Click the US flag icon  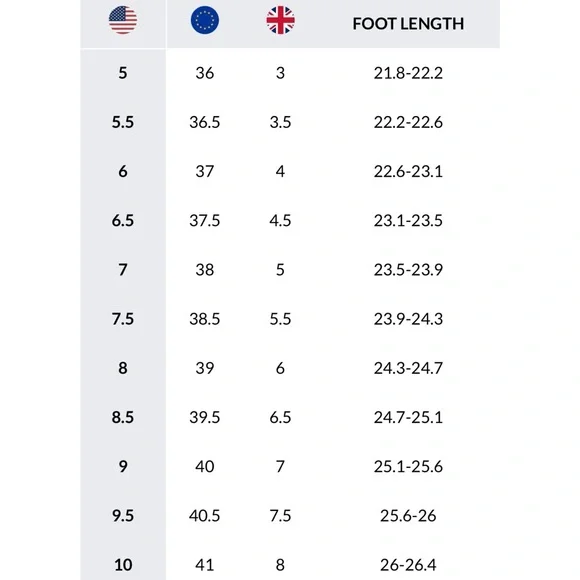[123, 20]
